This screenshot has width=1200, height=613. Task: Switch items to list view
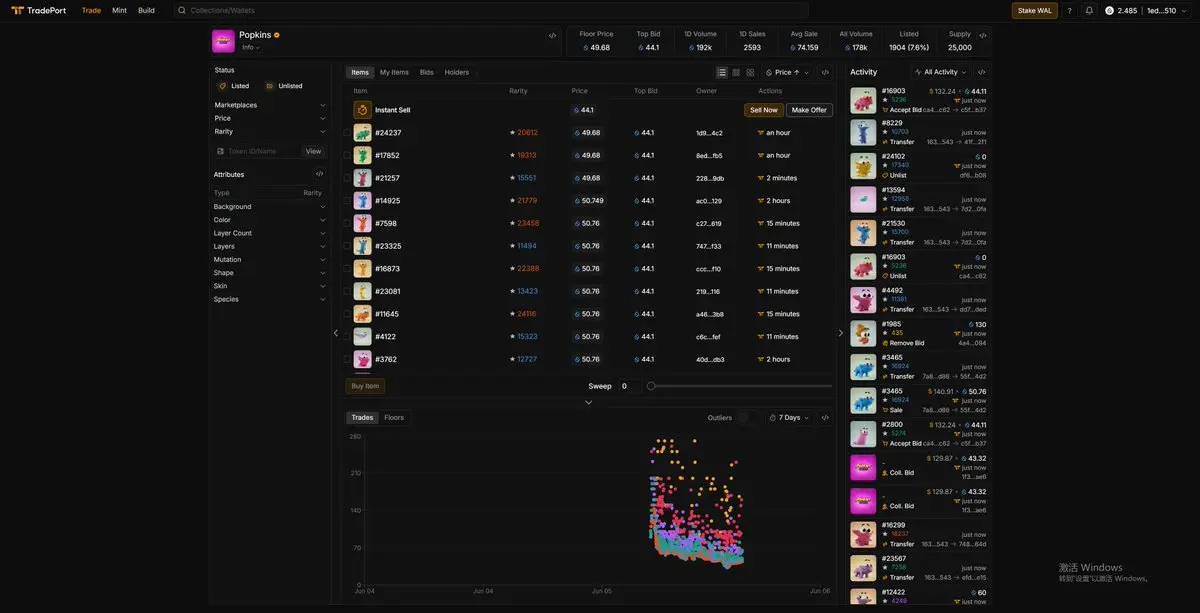tap(722, 72)
